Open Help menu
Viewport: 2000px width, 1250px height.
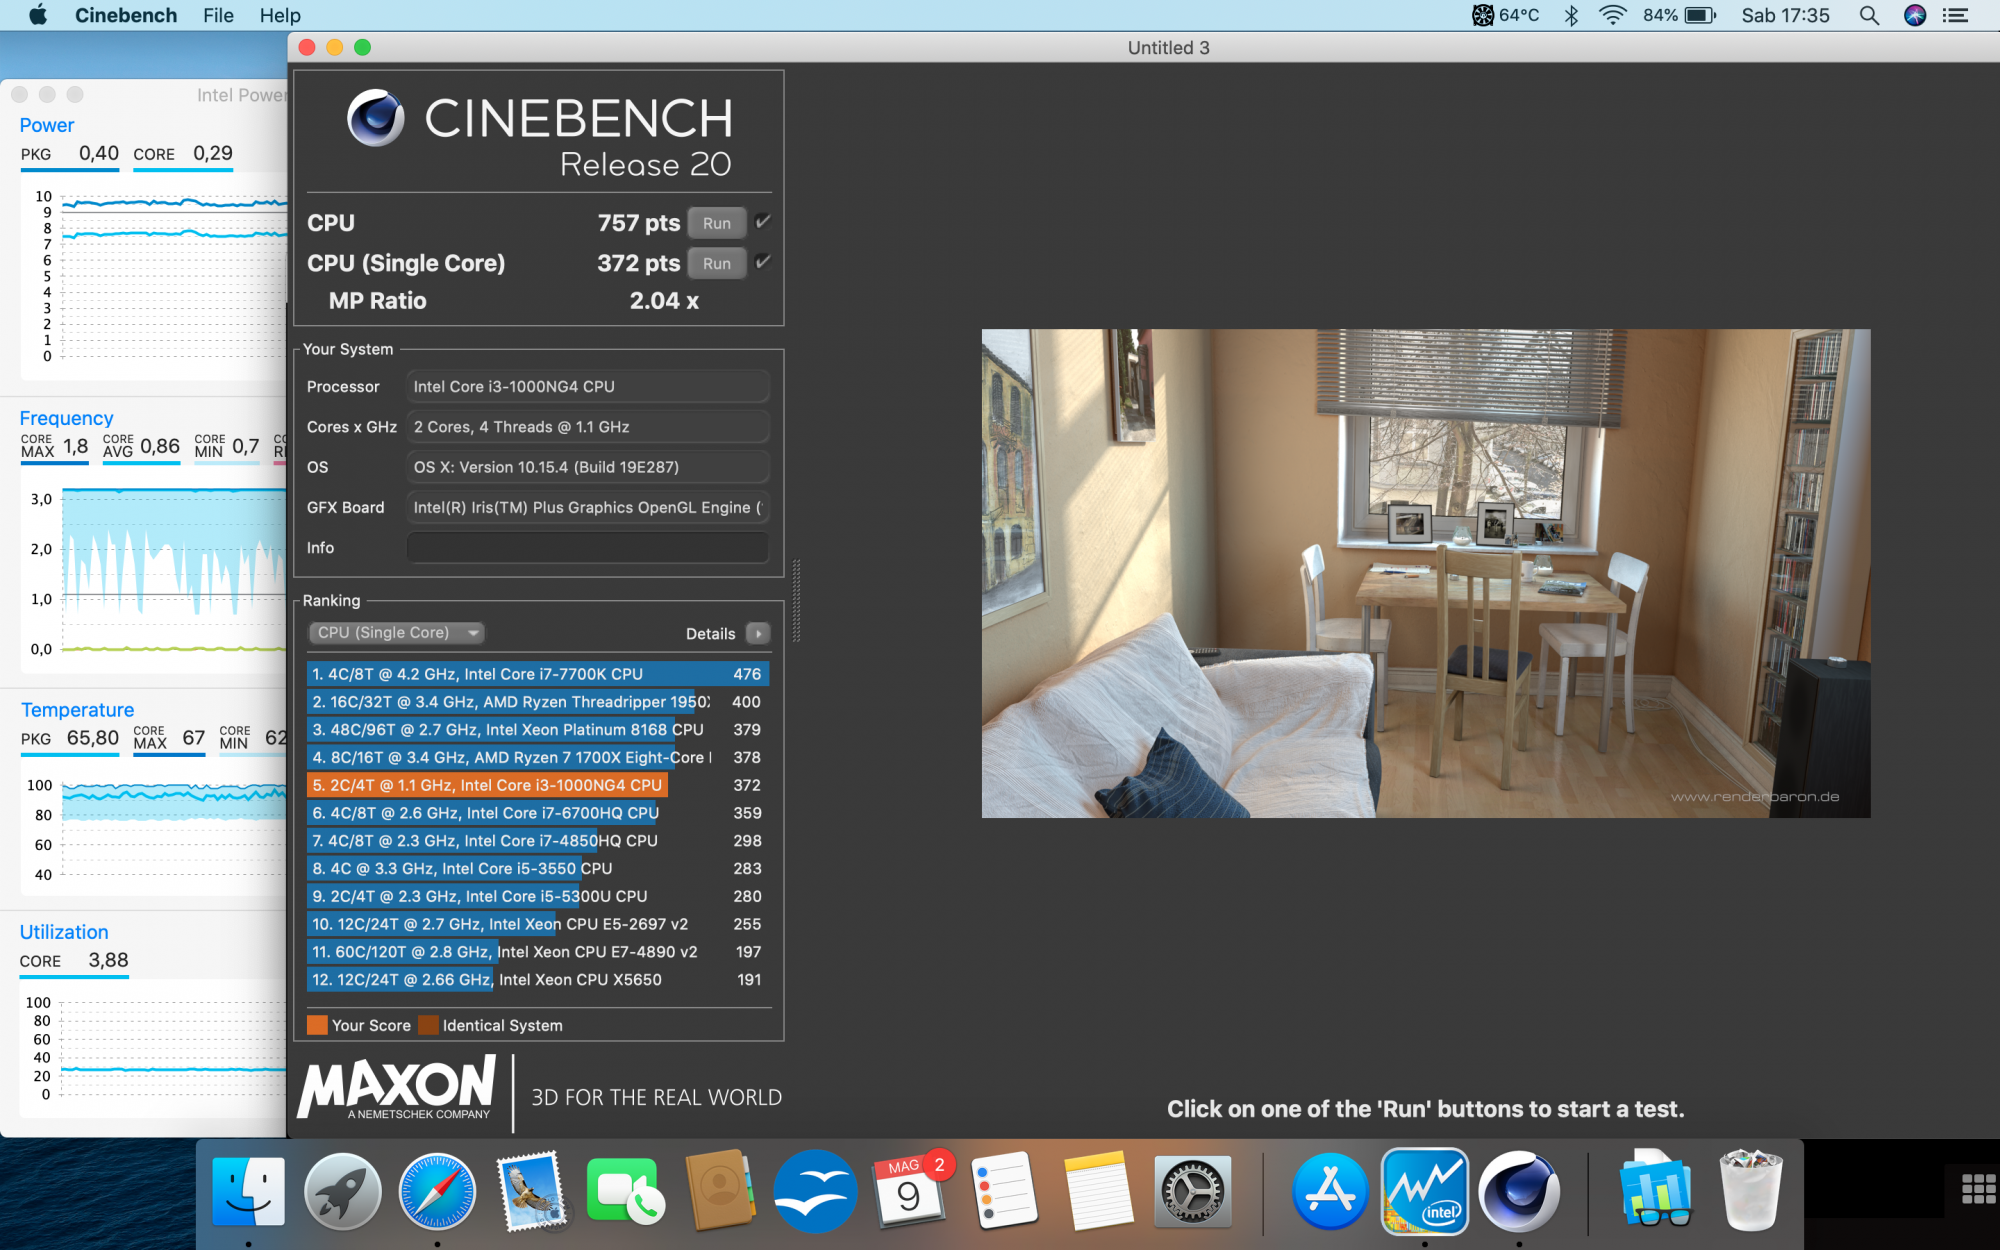point(280,15)
